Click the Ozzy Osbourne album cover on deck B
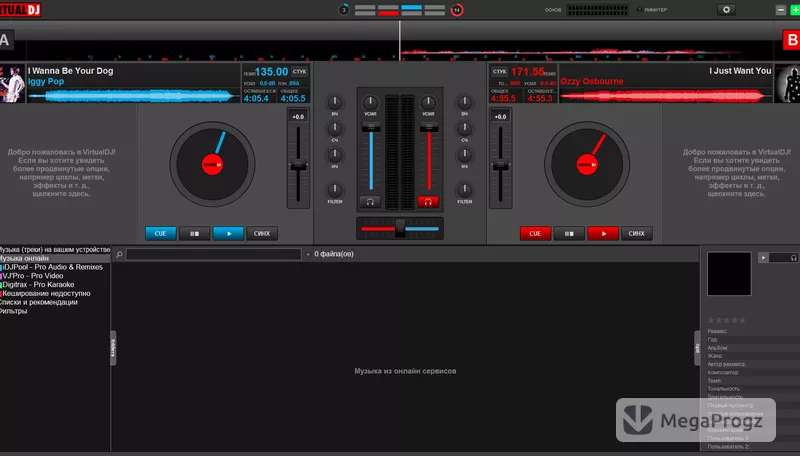The height and width of the screenshot is (456, 800). (x=787, y=83)
